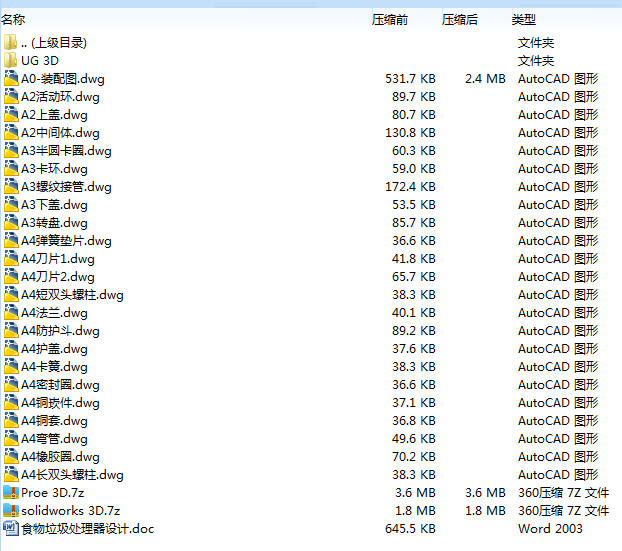Image resolution: width=622 pixels, height=551 pixels.
Task: Click the solidworks 3D.7z archive icon
Action: [x=11, y=510]
